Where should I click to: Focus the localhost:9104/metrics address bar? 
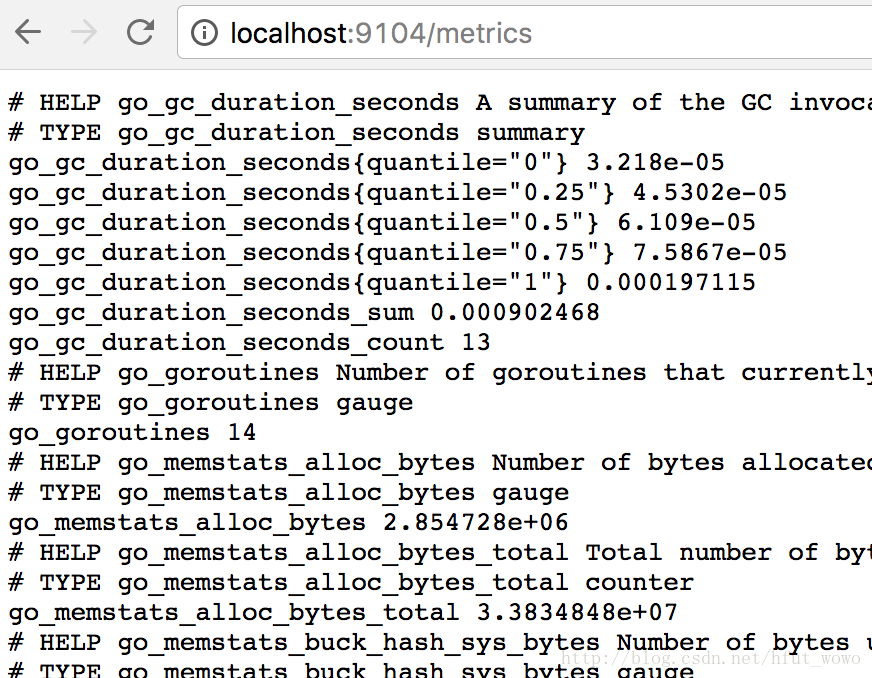(x=524, y=32)
